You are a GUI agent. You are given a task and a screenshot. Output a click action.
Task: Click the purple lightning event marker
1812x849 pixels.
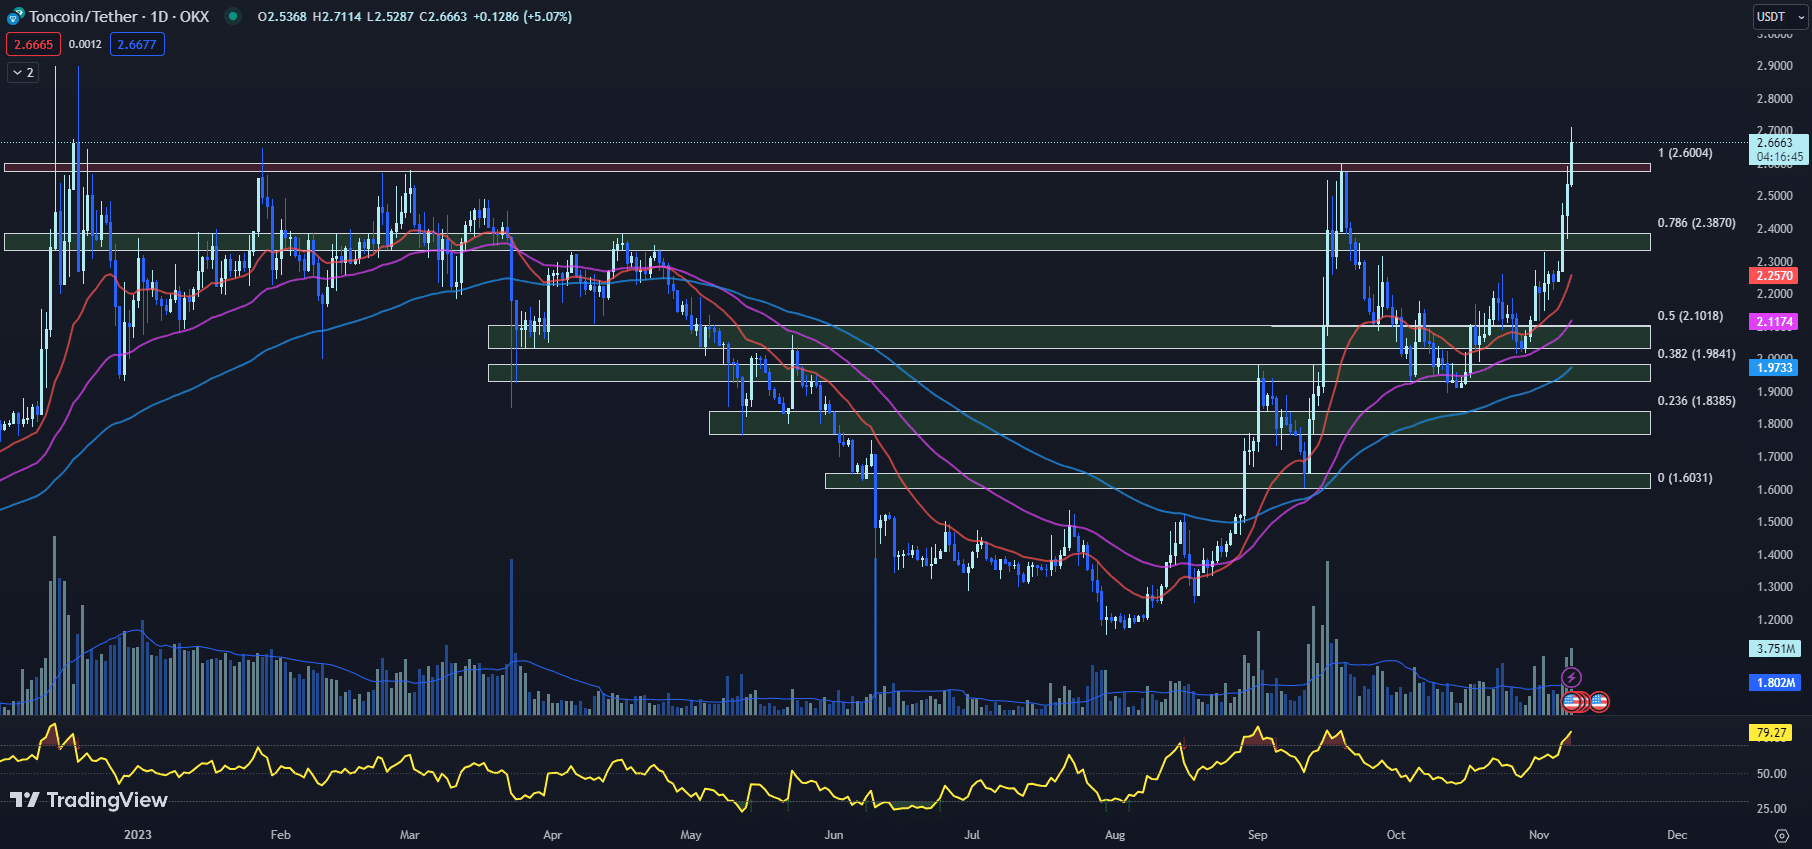(1571, 678)
